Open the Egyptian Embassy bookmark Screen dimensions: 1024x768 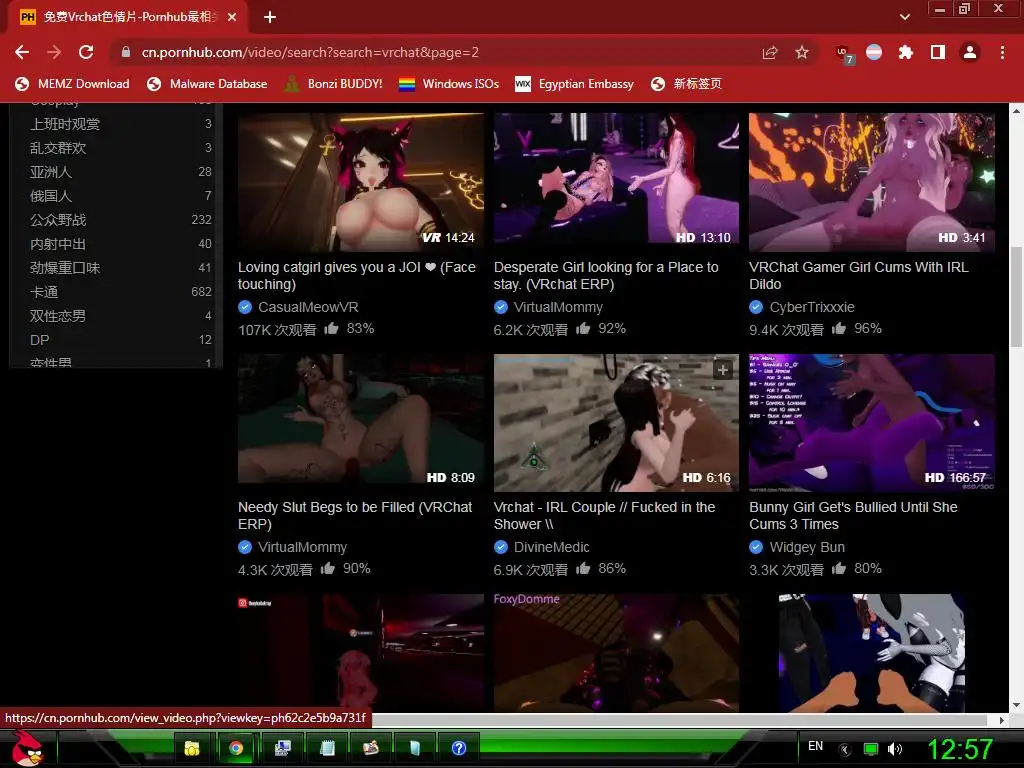(x=575, y=84)
